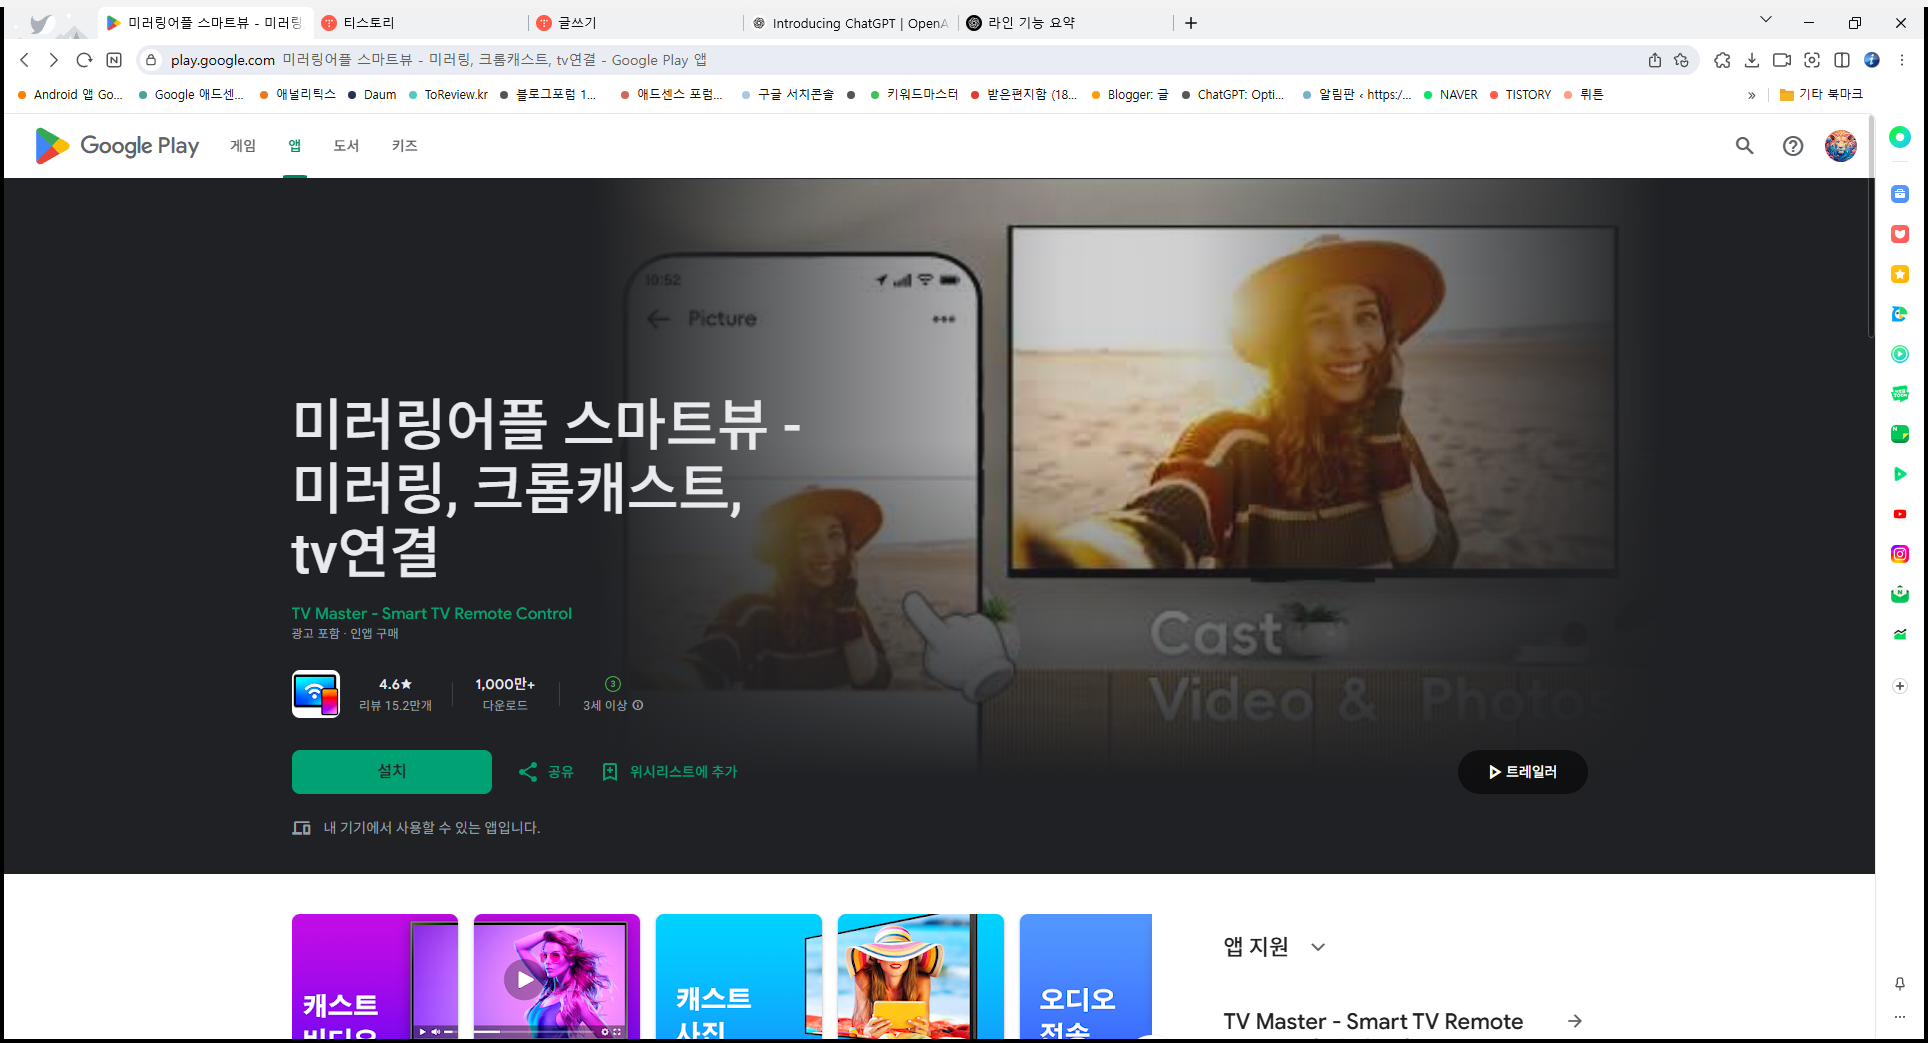Open the browser downloads icon

click(1752, 60)
